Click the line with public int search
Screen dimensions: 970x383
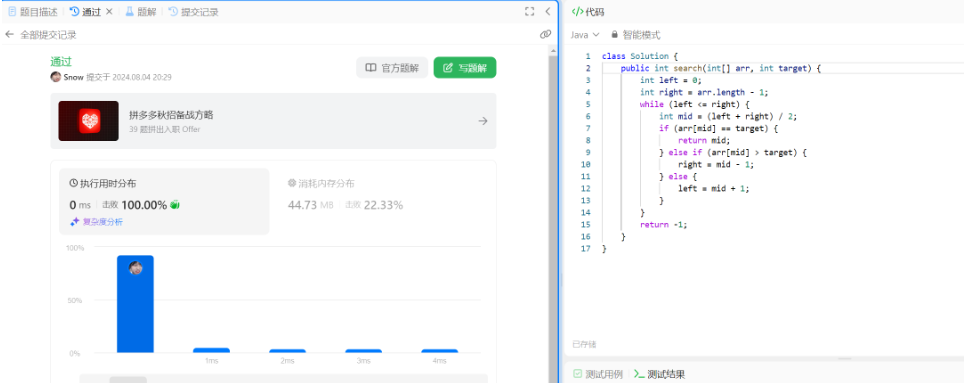pyautogui.click(x=720, y=68)
